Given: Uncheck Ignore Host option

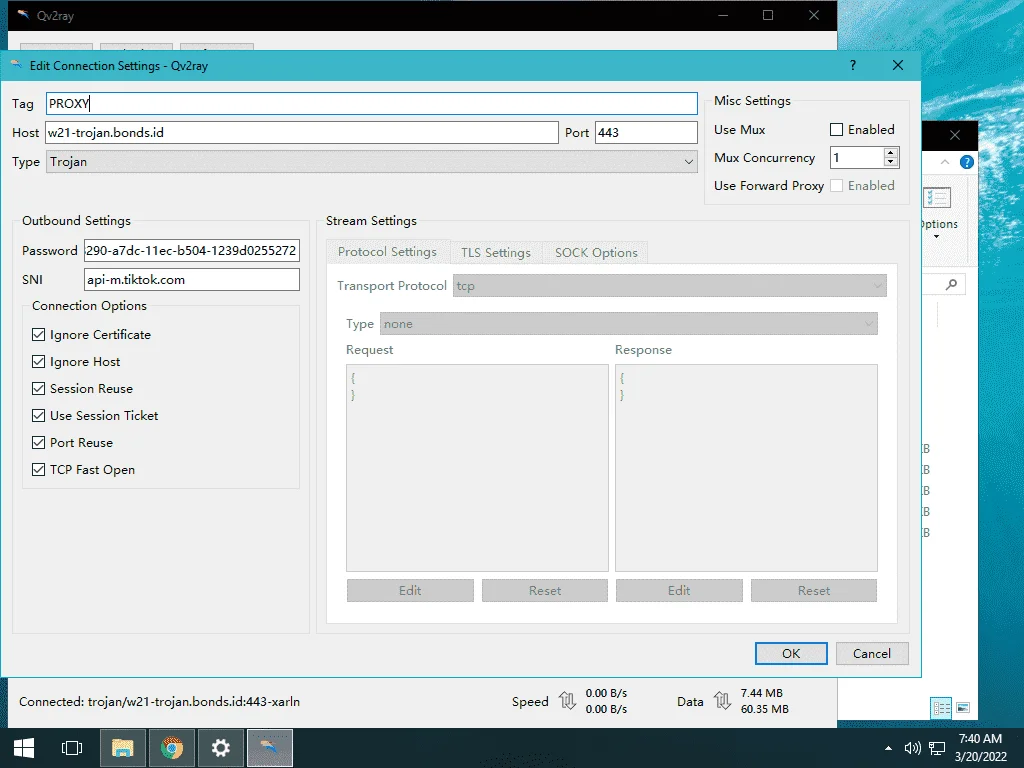Looking at the screenshot, I should point(39,362).
